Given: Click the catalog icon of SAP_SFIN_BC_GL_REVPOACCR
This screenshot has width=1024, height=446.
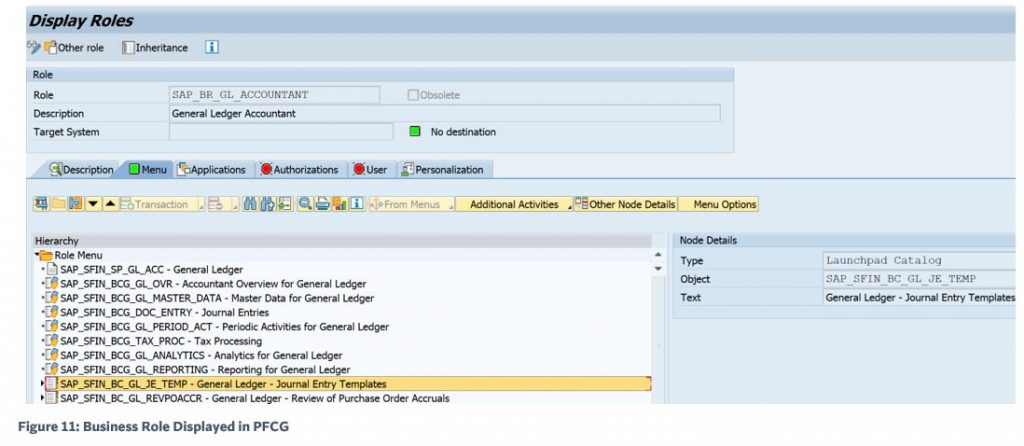Looking at the screenshot, I should [x=52, y=398].
